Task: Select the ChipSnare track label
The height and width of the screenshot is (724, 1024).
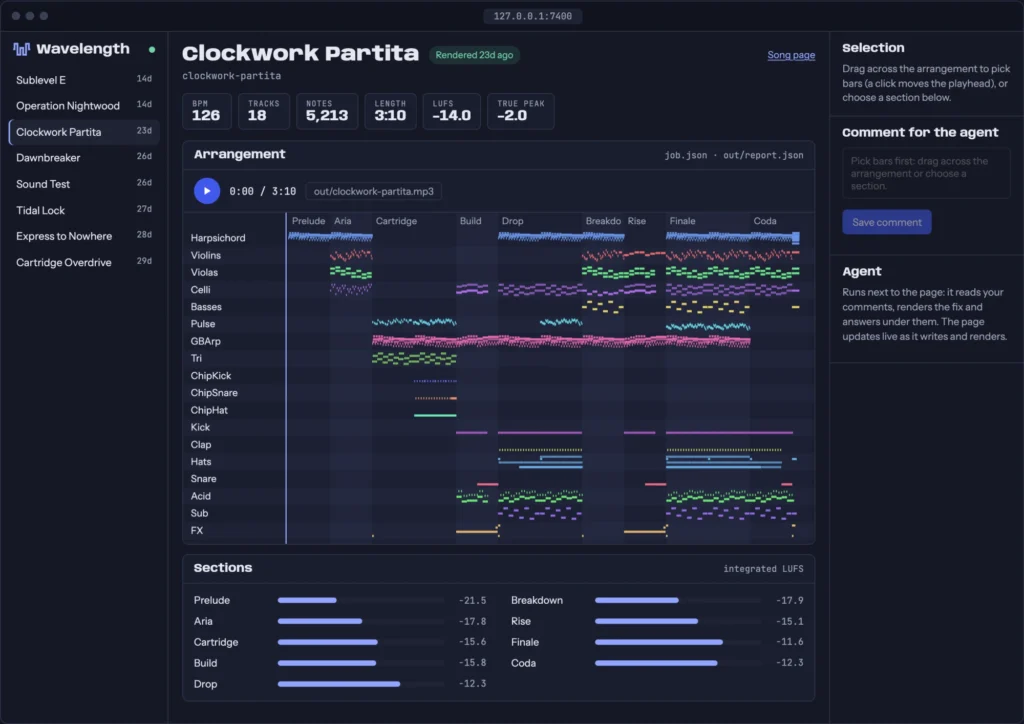Action: pos(214,393)
